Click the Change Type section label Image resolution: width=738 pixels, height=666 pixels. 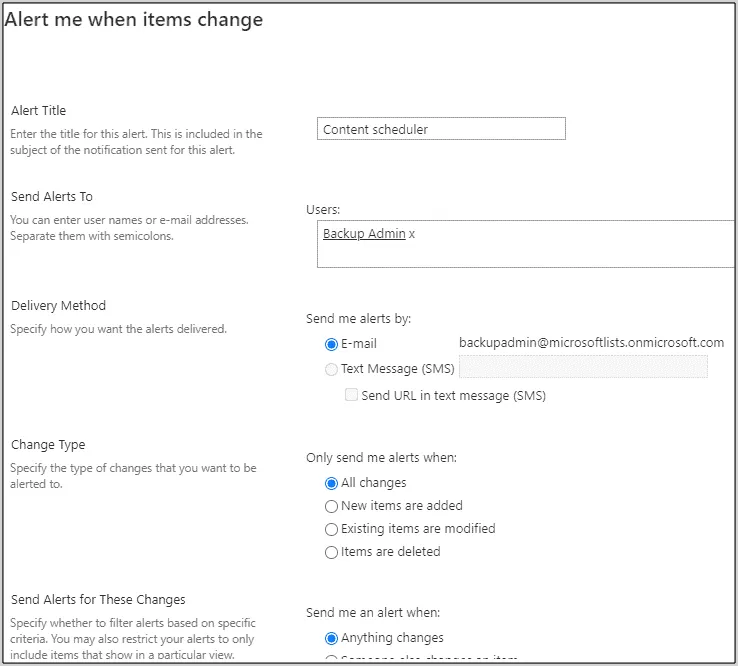tap(48, 445)
